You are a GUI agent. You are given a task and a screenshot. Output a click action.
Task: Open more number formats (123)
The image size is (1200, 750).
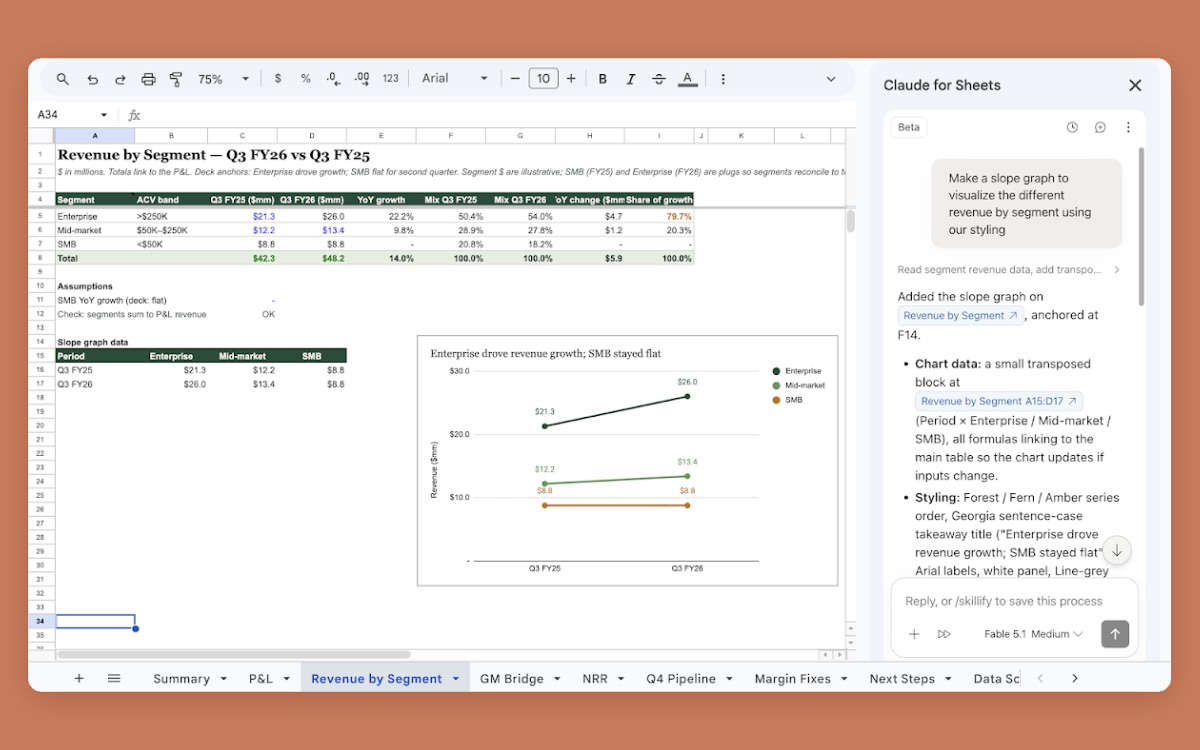tap(390, 79)
